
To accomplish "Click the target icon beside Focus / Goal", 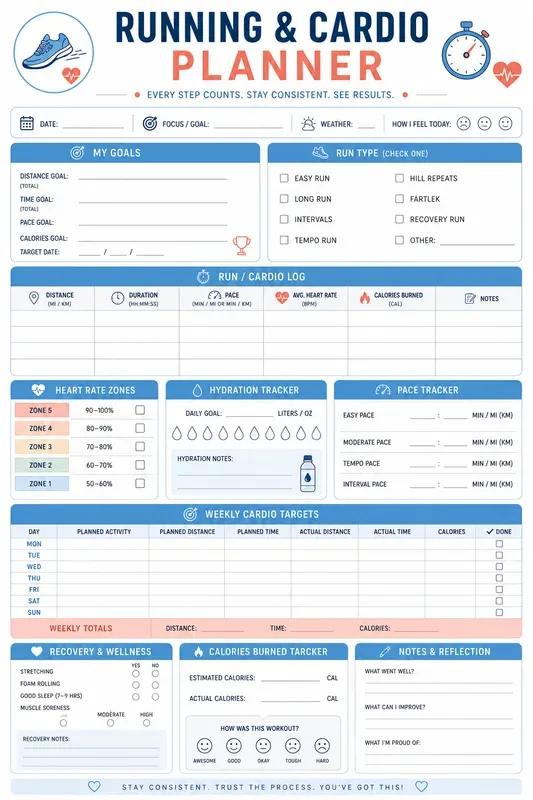I will pos(149,123).
